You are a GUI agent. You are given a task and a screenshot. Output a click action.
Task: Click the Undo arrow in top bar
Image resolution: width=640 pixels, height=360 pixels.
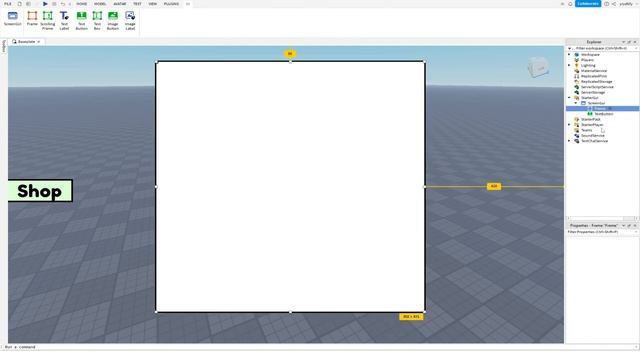pyautogui.click(x=63, y=4)
